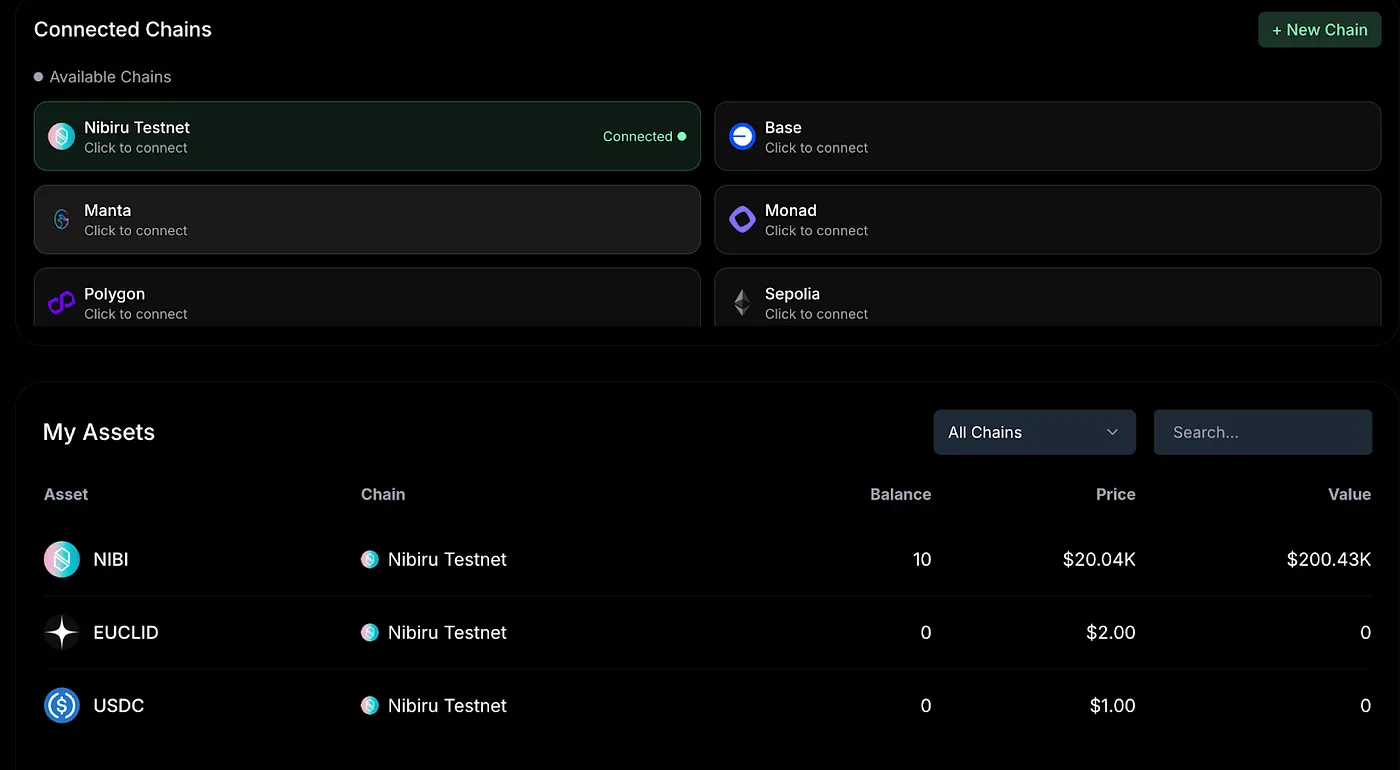
Task: Click the Manta chain logo icon
Action: [62, 220]
